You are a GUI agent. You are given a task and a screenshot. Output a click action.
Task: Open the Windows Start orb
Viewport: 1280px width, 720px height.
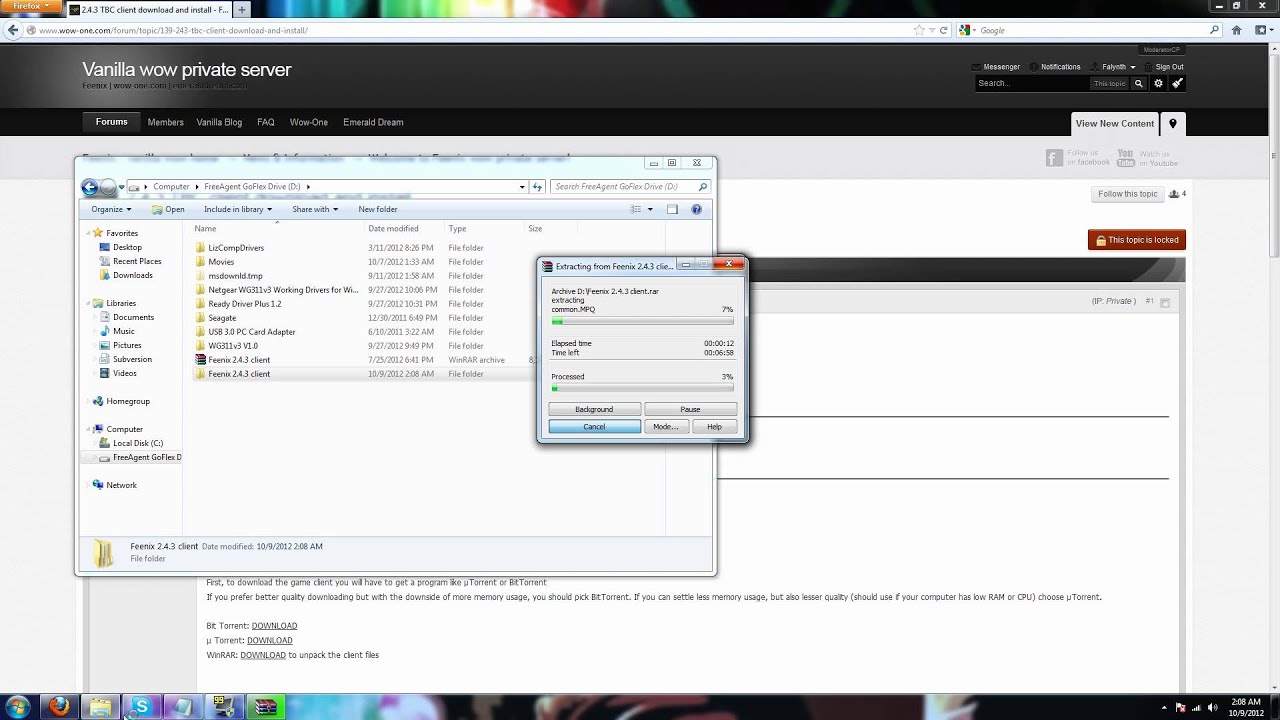pos(18,706)
